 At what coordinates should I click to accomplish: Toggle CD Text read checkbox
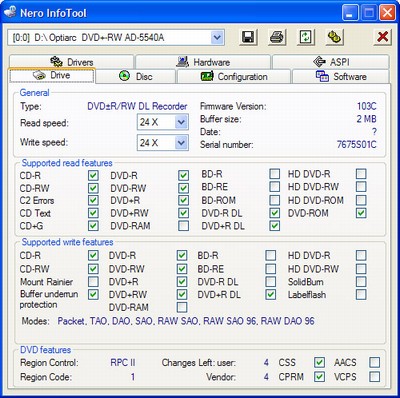[x=93, y=213]
